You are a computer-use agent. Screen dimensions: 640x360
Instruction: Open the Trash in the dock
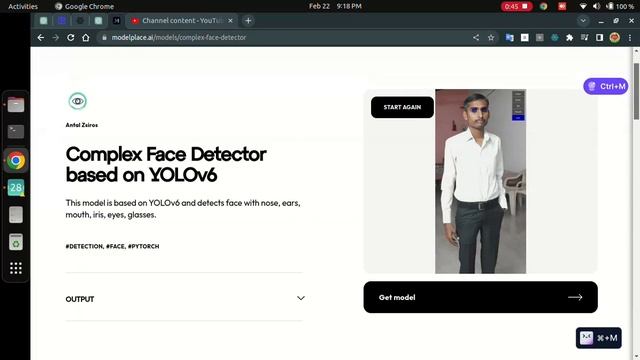pyautogui.click(x=16, y=242)
